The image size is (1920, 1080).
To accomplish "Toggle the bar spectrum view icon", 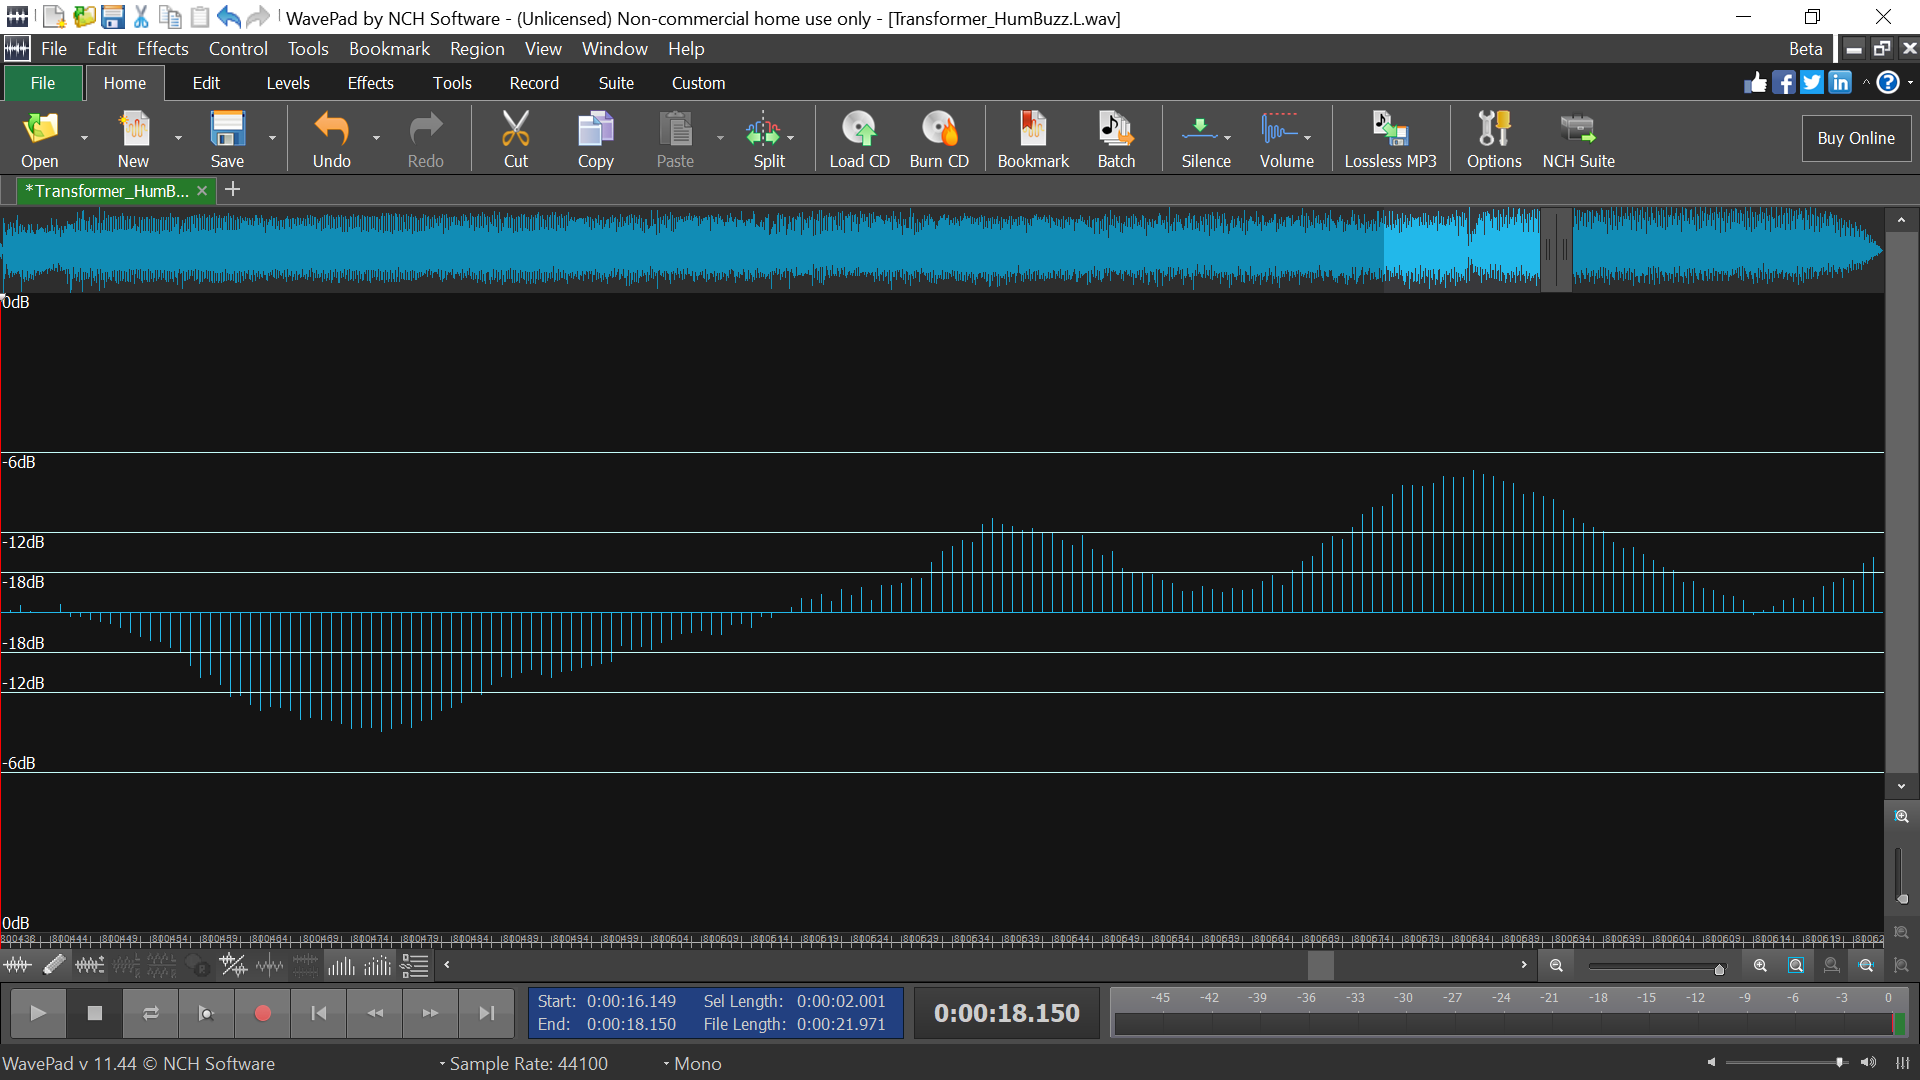I will click(341, 965).
